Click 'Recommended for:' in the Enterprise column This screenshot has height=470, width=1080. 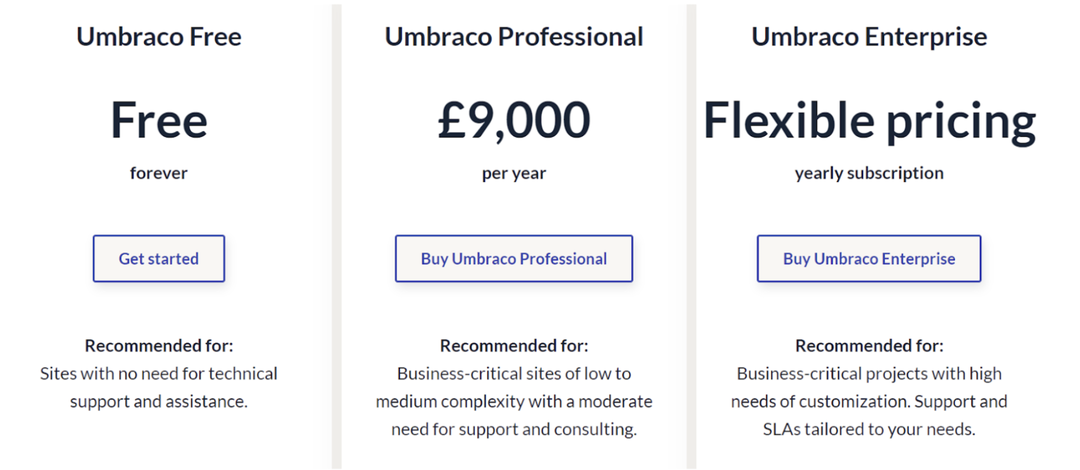click(x=870, y=345)
